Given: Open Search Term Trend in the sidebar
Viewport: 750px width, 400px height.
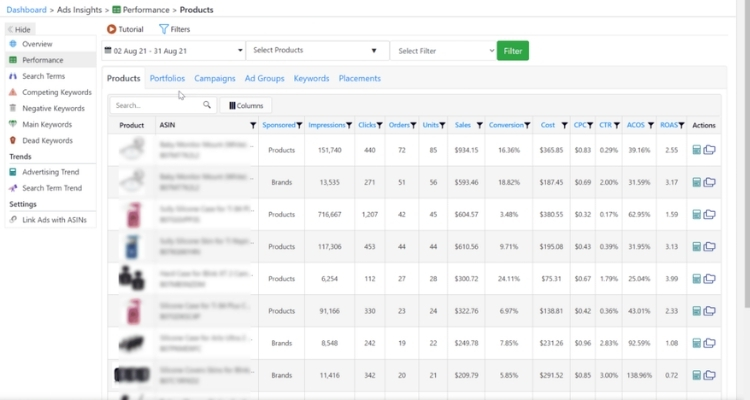Looking at the screenshot, I should [51, 188].
